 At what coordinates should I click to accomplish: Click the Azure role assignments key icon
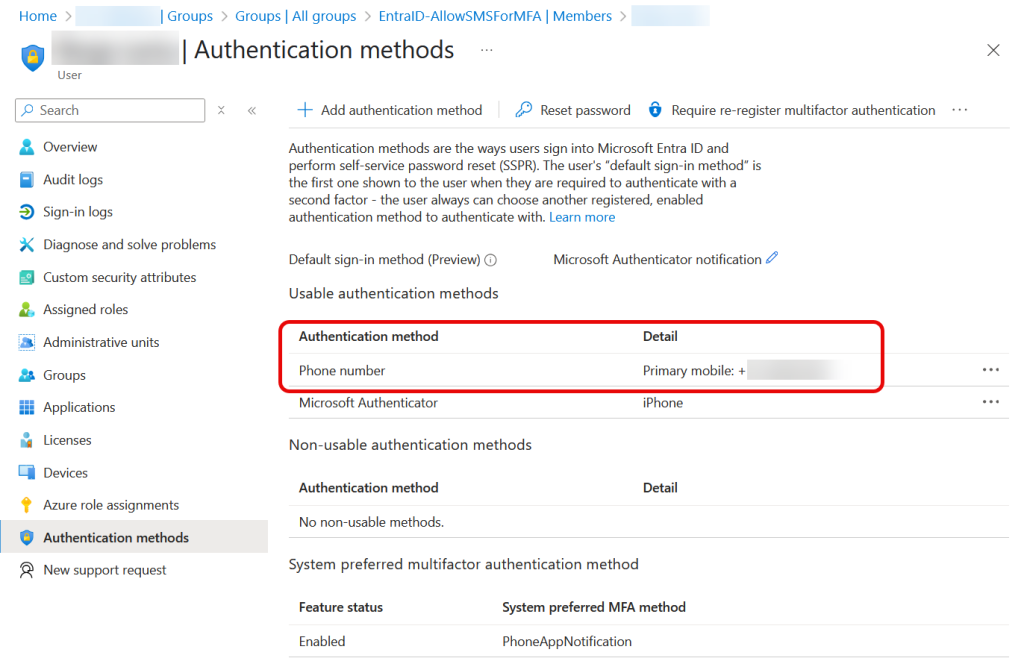[x=26, y=505]
